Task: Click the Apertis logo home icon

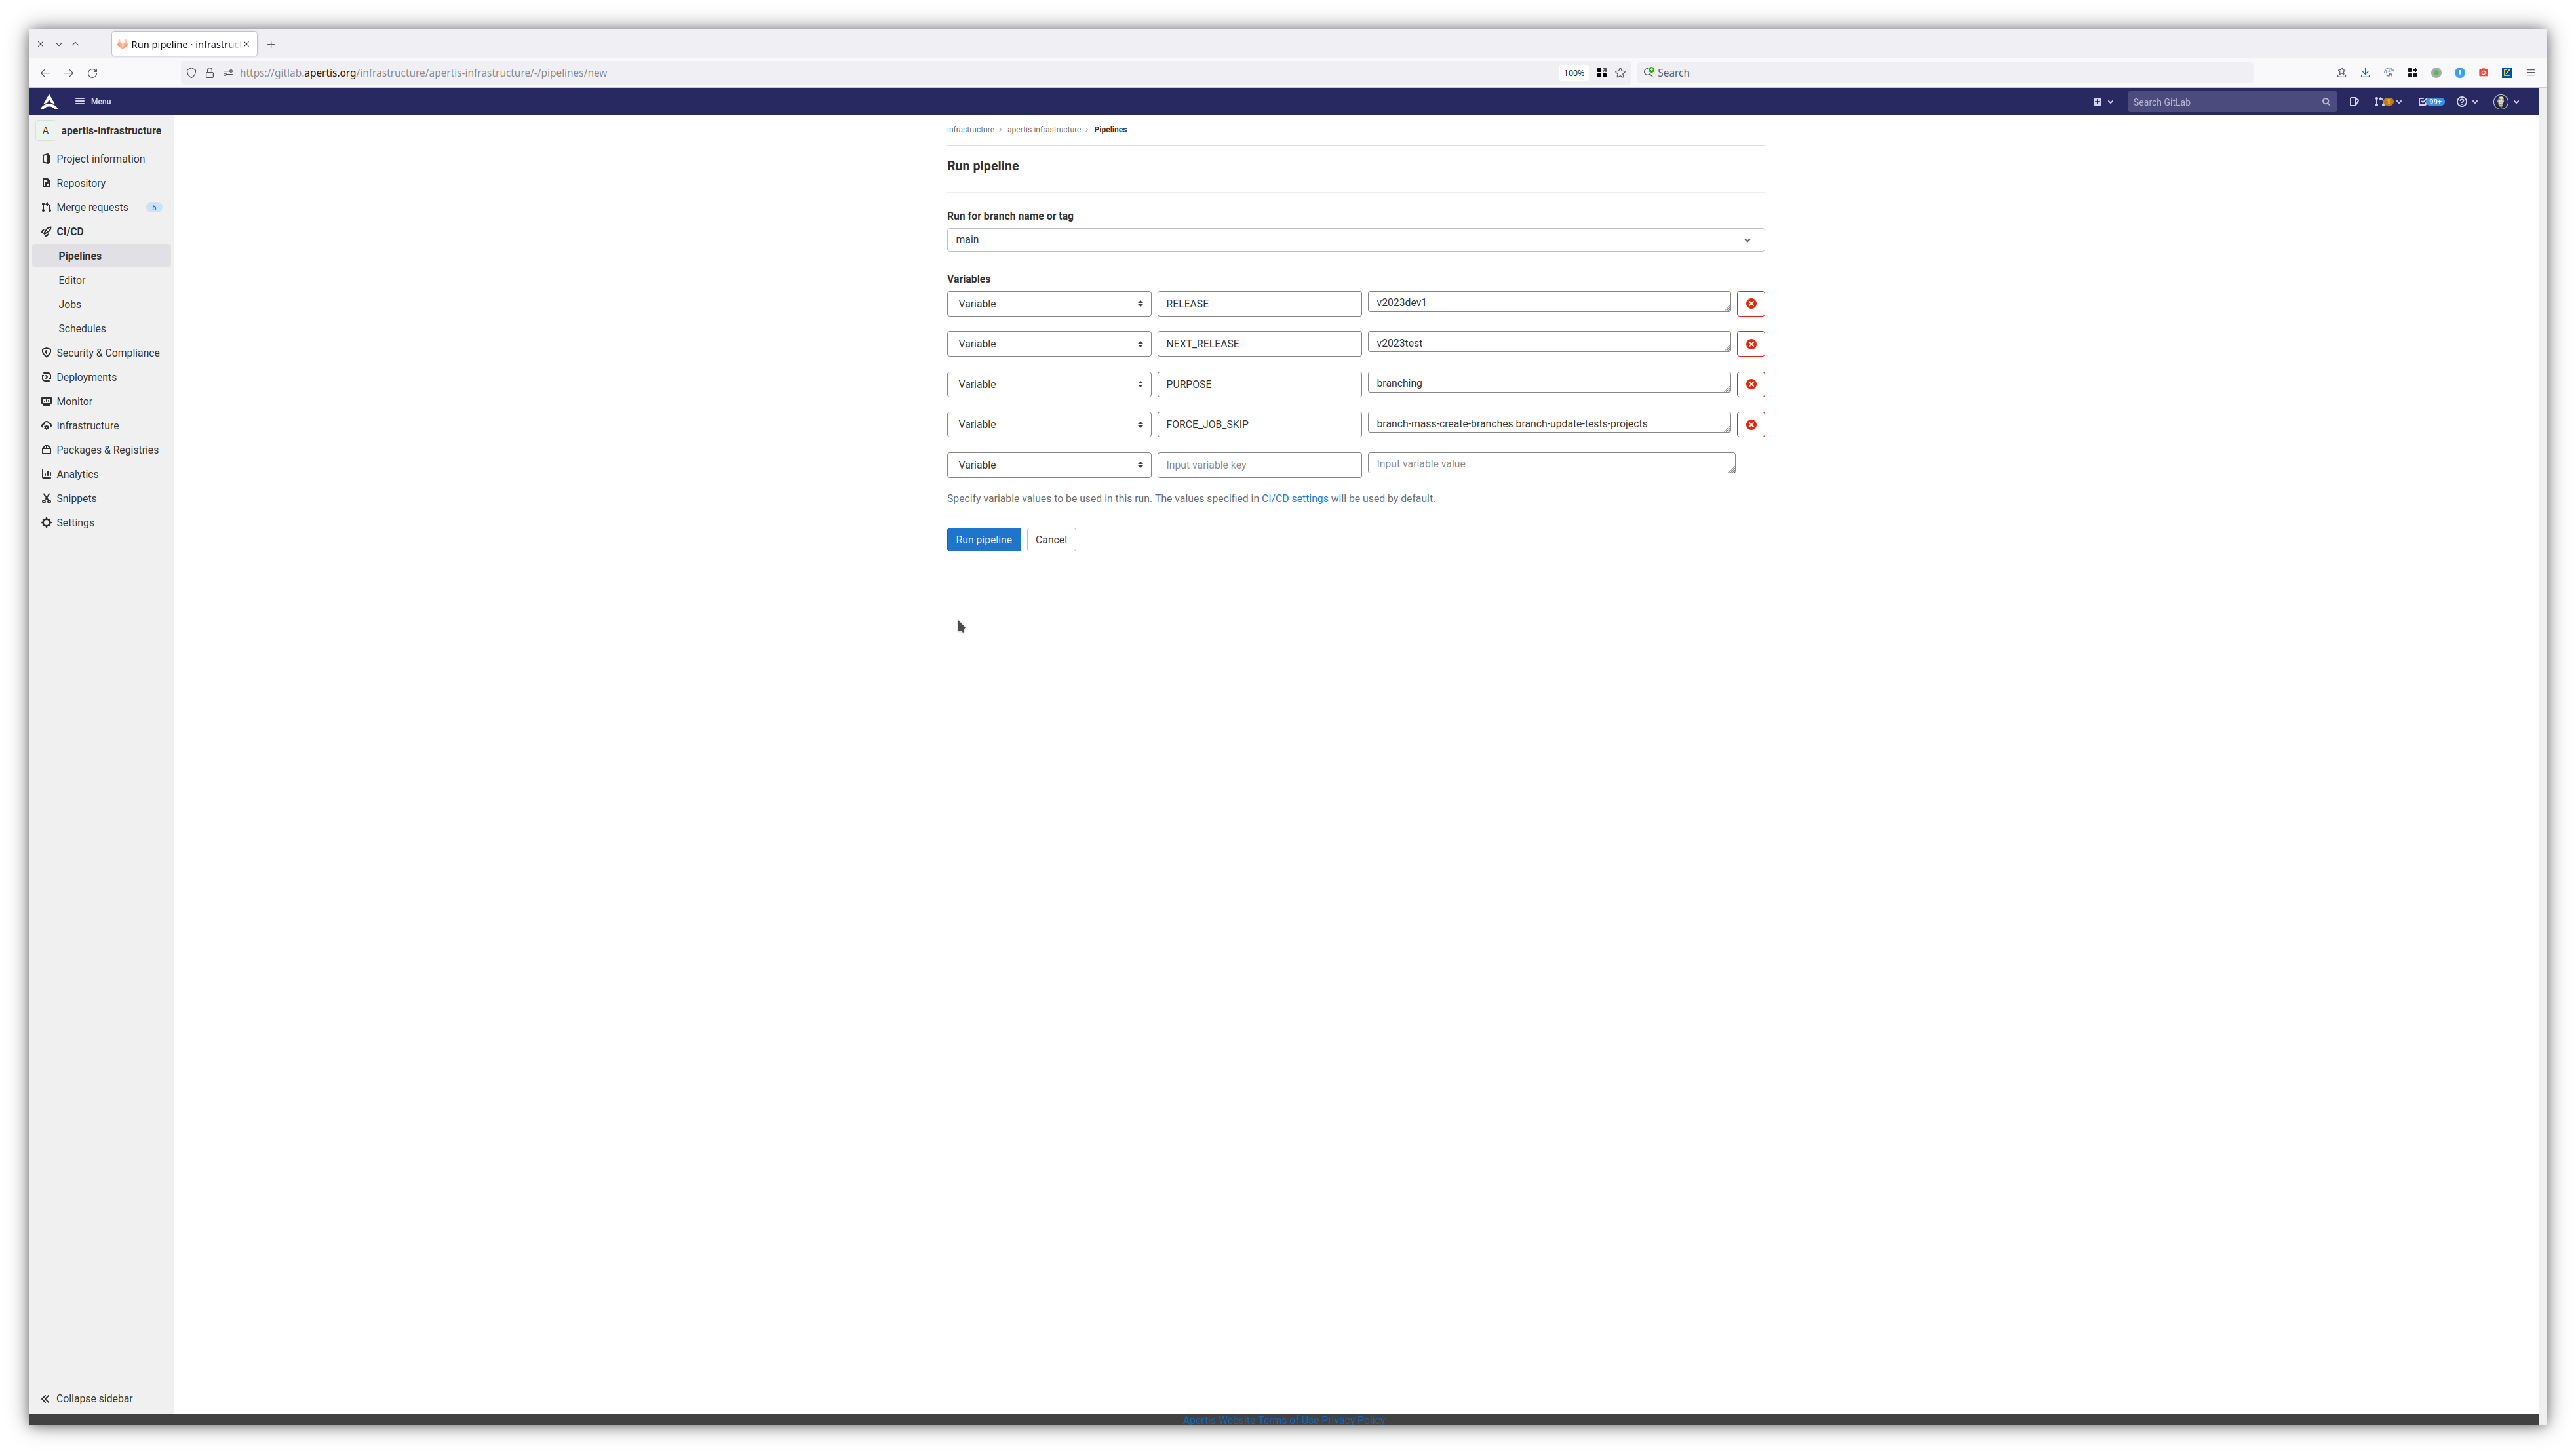Action: click(x=49, y=102)
